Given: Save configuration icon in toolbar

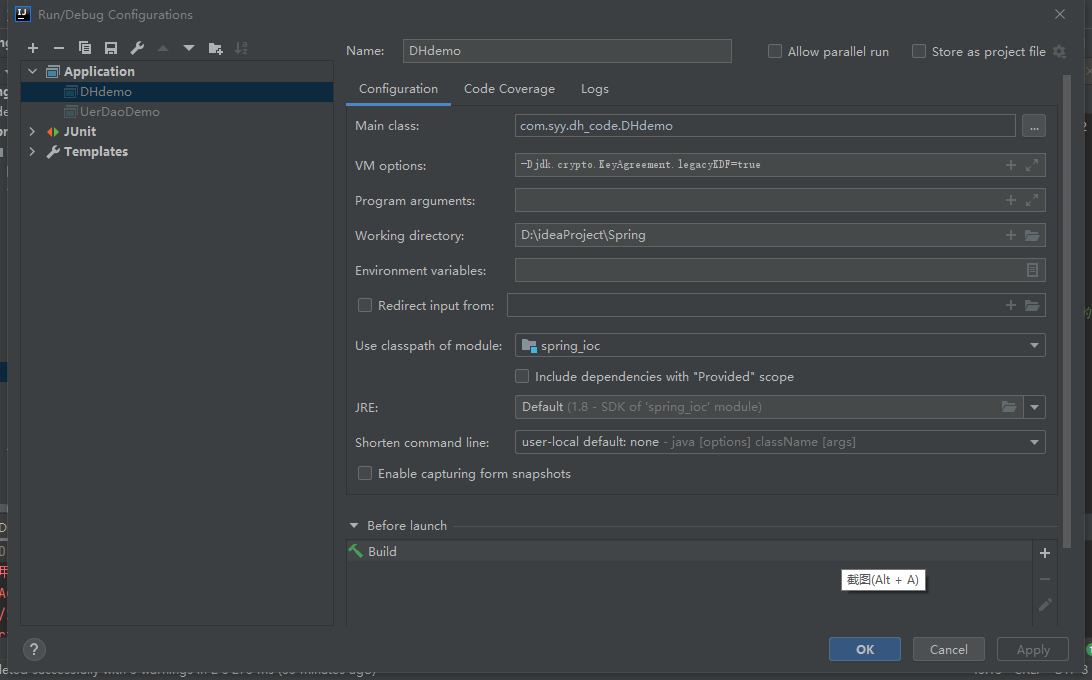Looking at the screenshot, I should point(111,48).
